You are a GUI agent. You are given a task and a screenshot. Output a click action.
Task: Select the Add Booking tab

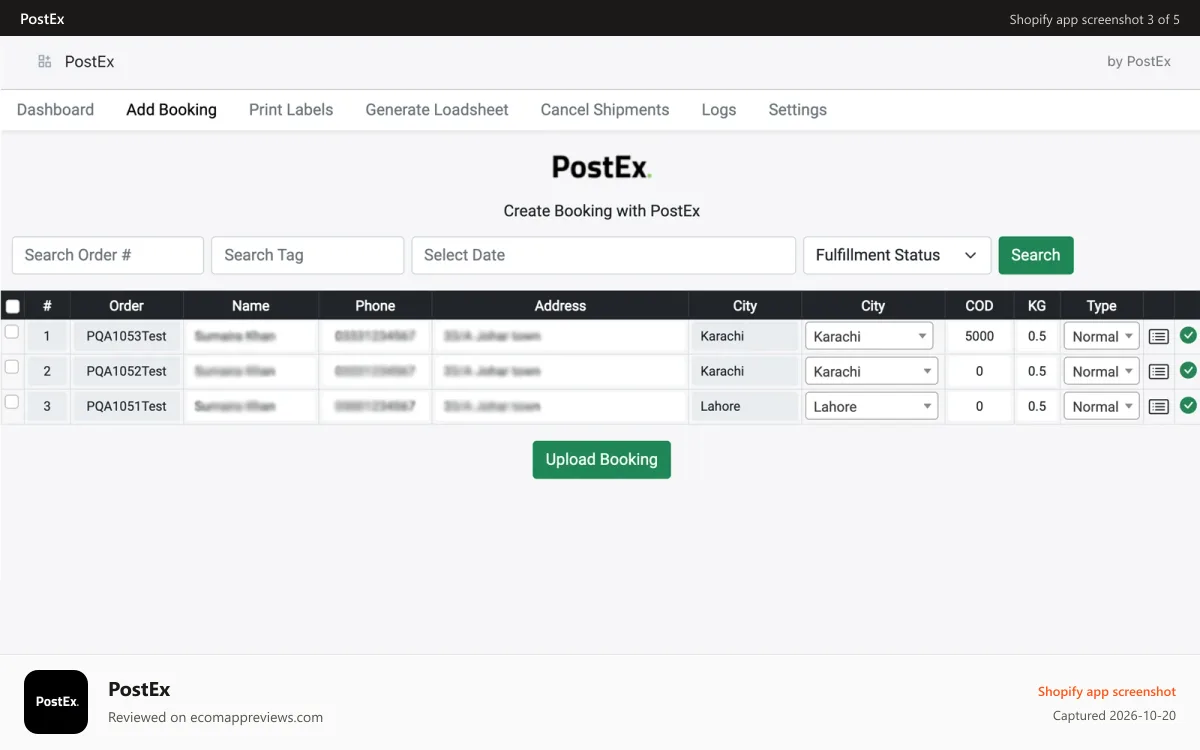pos(171,110)
